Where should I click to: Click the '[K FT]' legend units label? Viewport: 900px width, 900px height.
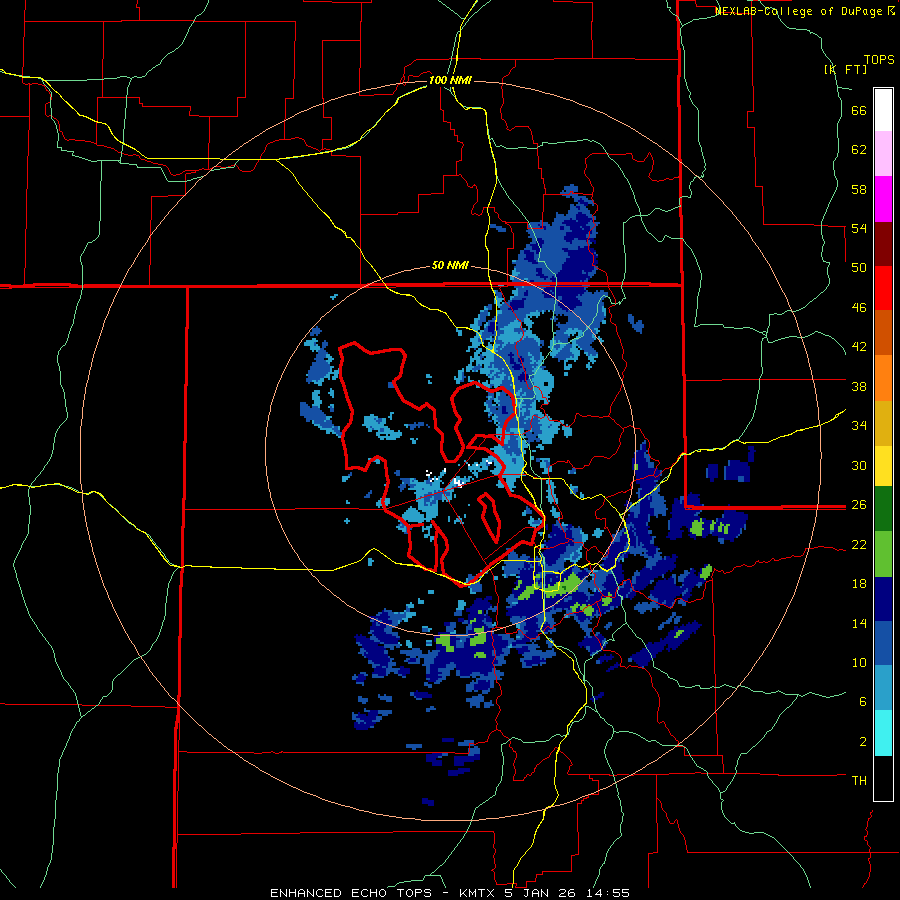point(845,69)
